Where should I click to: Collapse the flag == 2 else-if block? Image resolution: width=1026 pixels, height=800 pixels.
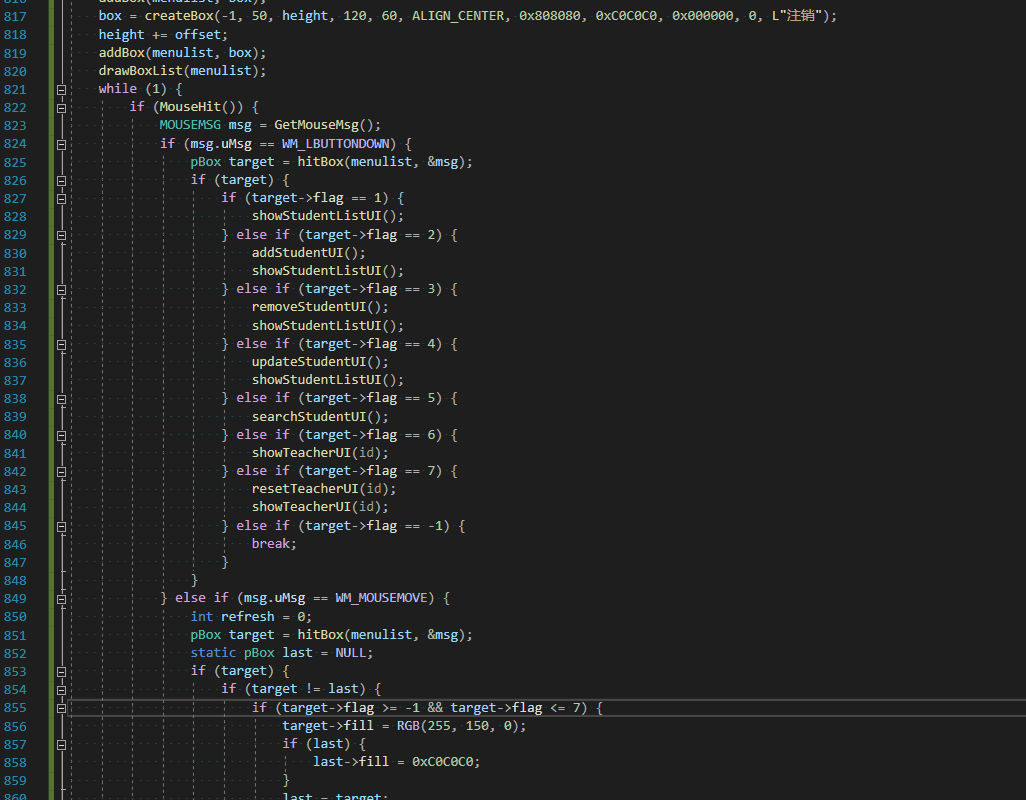[62, 235]
